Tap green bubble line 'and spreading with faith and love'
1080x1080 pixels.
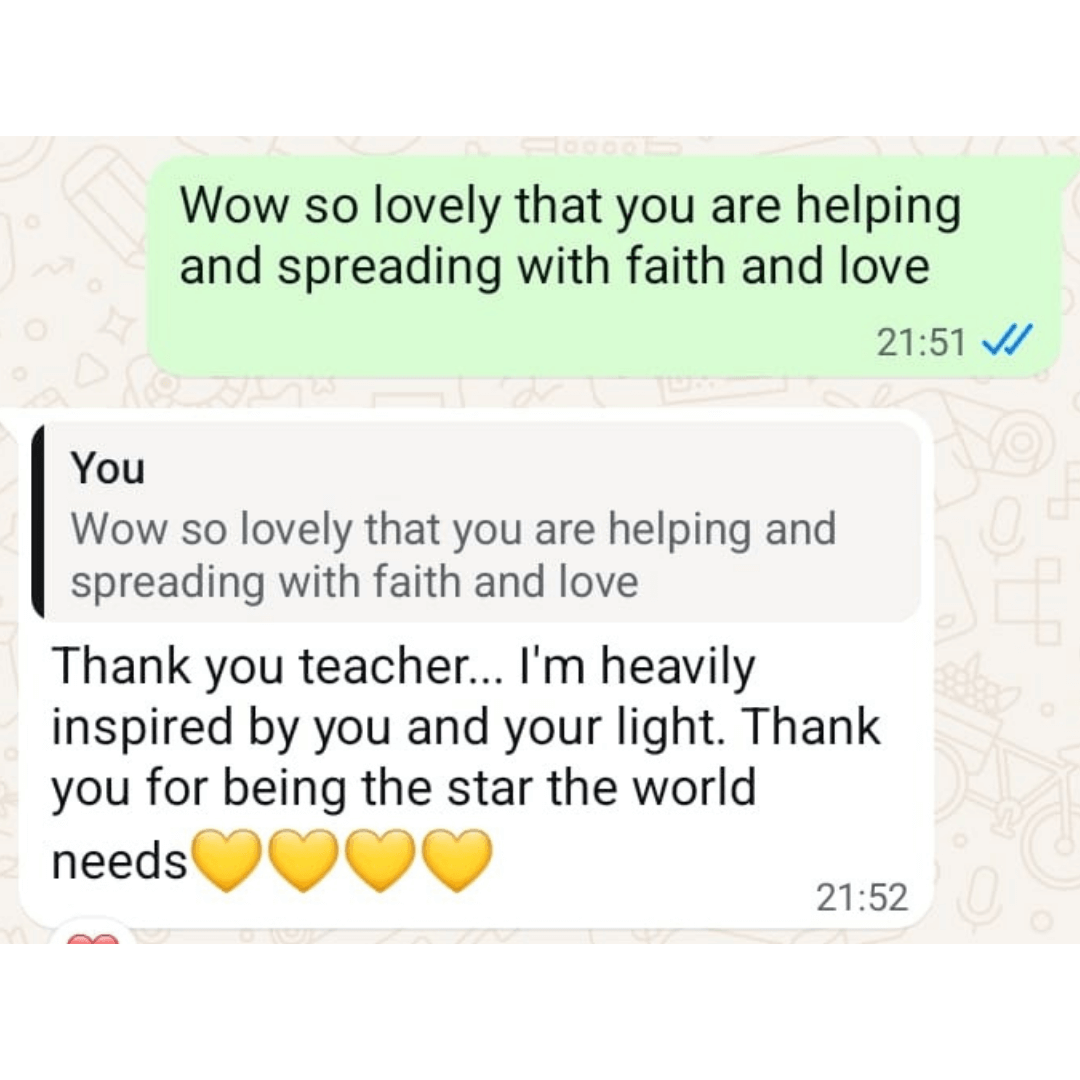(554, 267)
